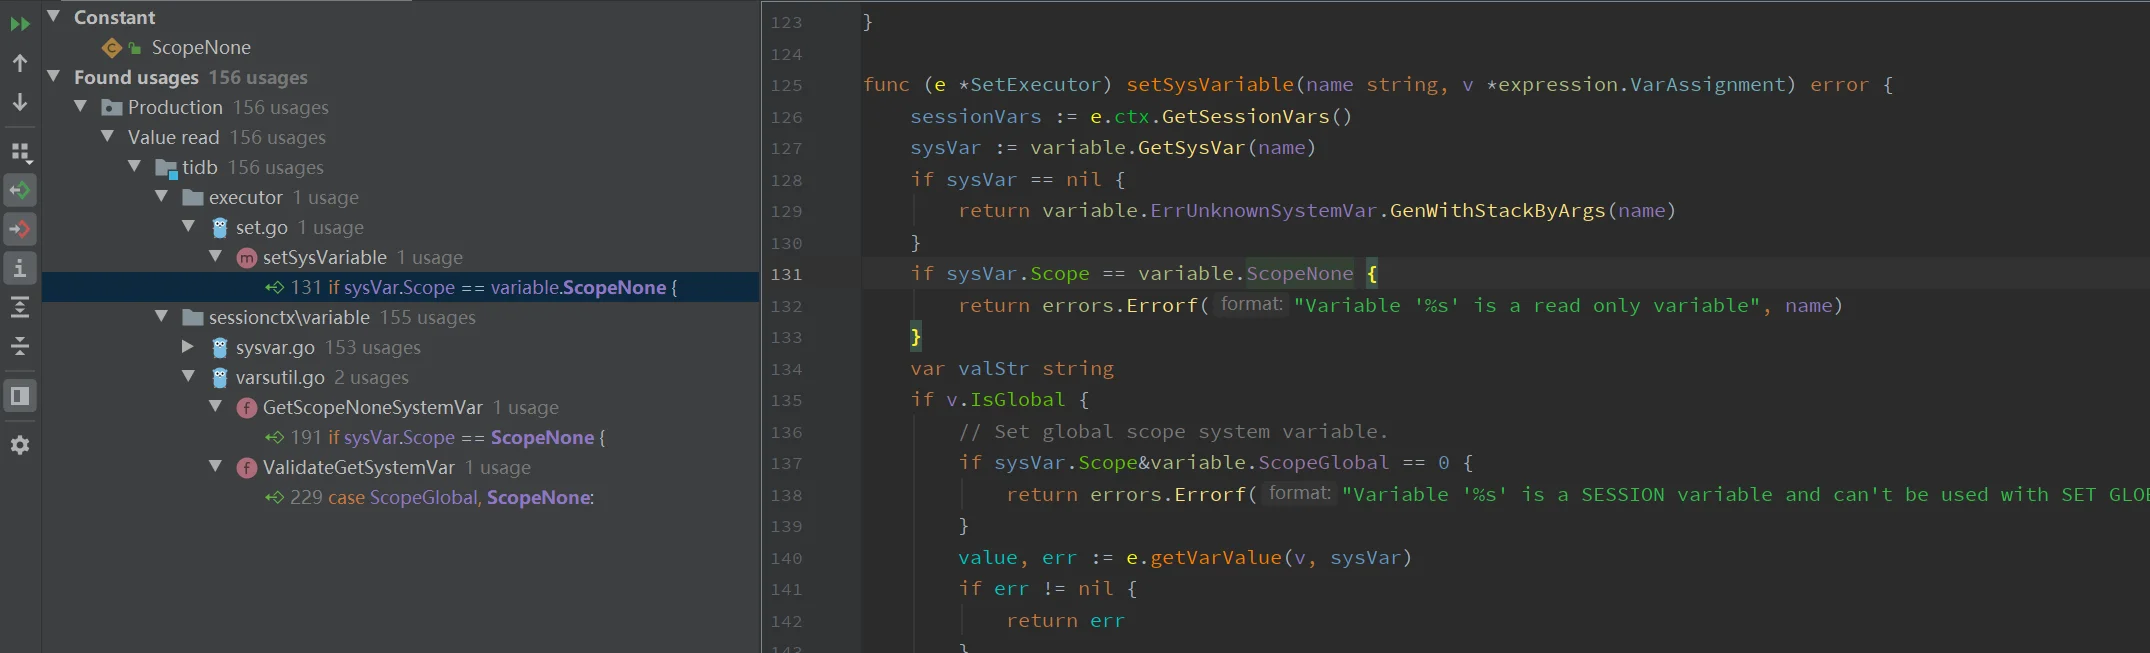Collapse the varsutil.go node arrow

click(188, 377)
